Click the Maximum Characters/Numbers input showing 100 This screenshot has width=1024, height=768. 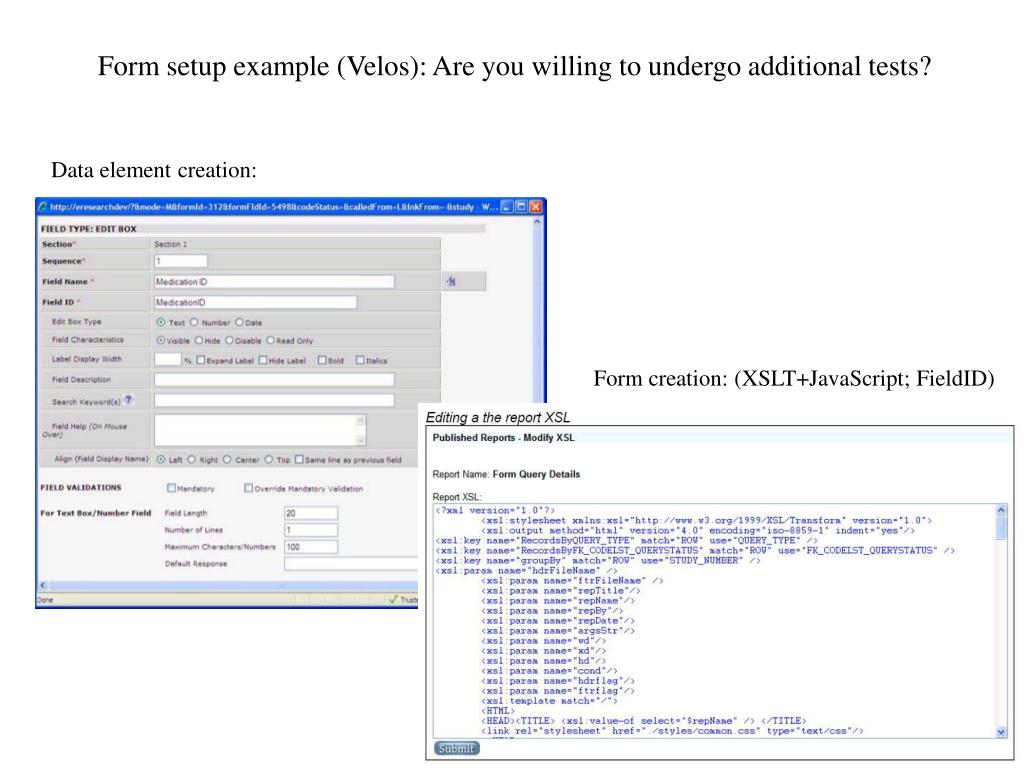tap(311, 547)
